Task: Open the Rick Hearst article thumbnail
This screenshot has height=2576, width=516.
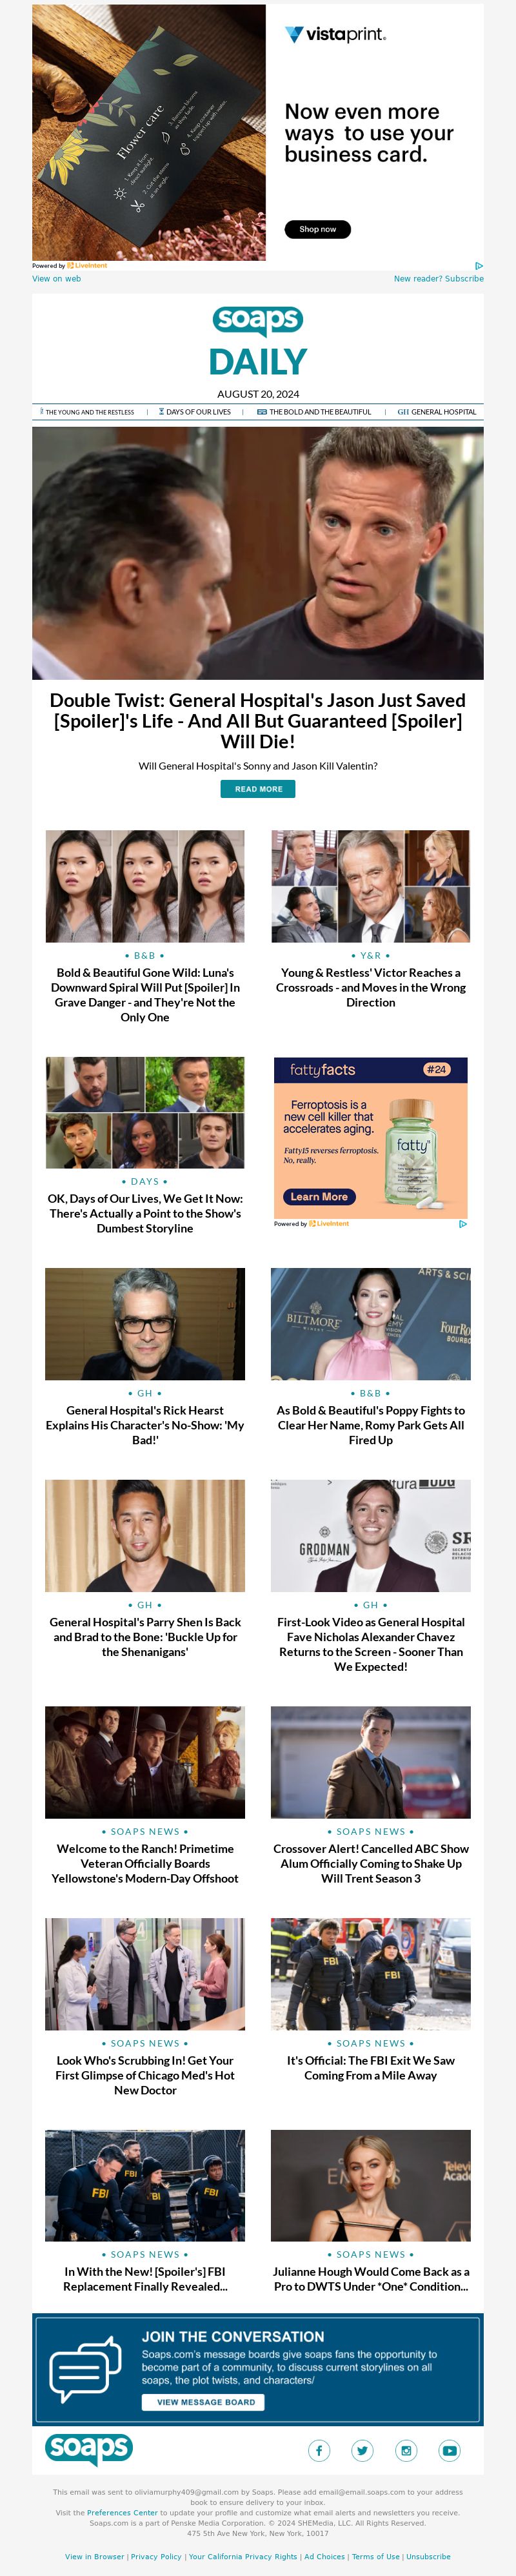Action: (145, 1324)
